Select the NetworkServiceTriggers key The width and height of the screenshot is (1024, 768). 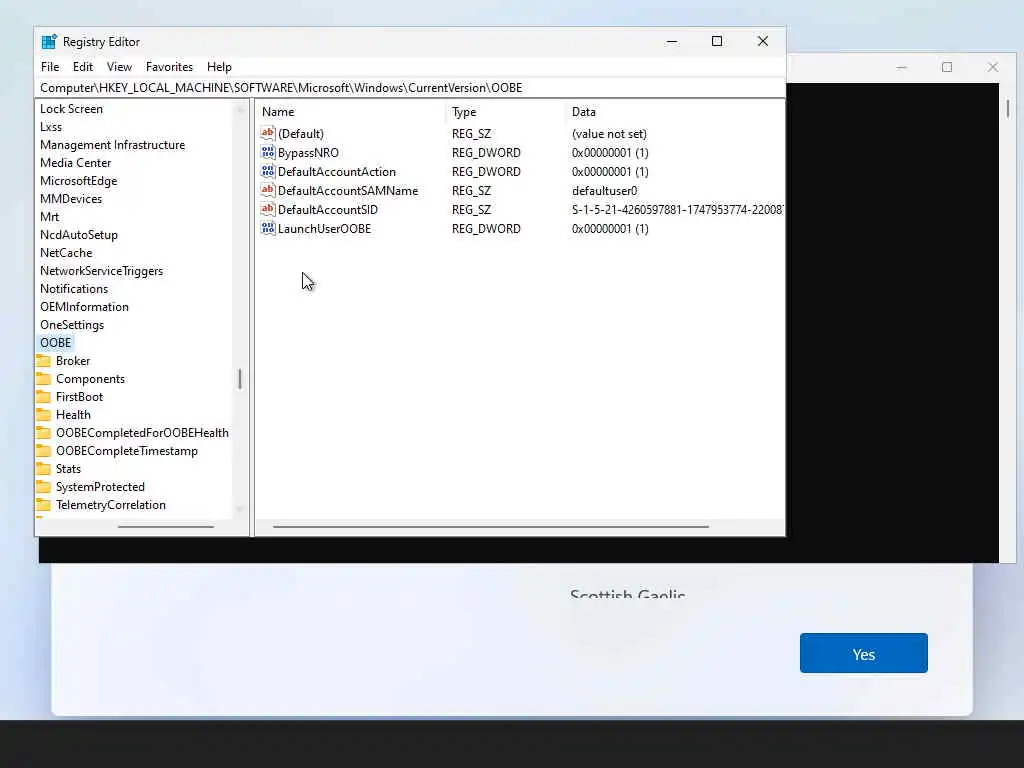(101, 270)
